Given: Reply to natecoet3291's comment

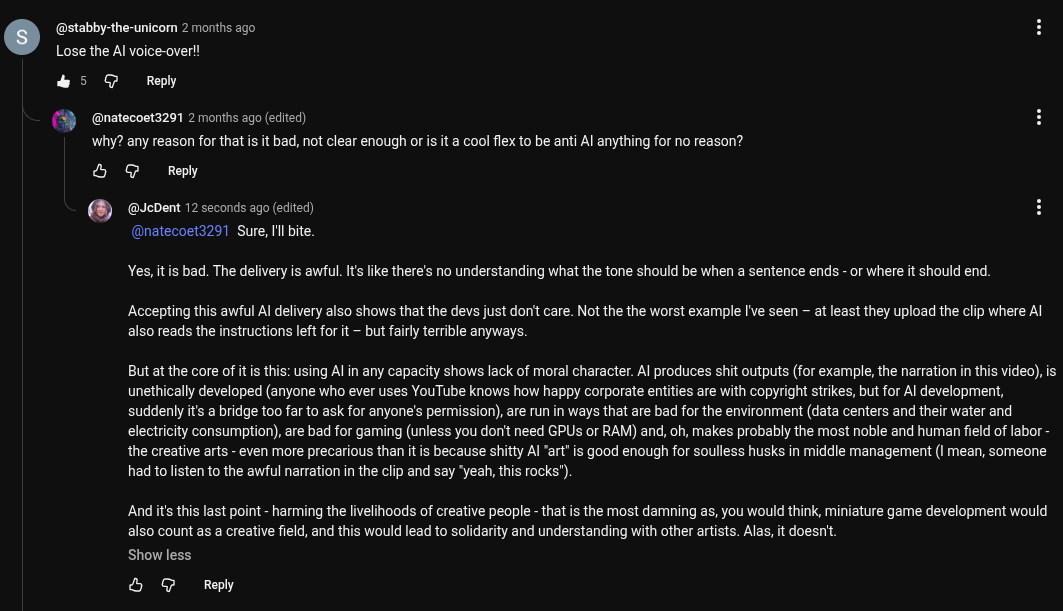Looking at the screenshot, I should (x=182, y=171).
